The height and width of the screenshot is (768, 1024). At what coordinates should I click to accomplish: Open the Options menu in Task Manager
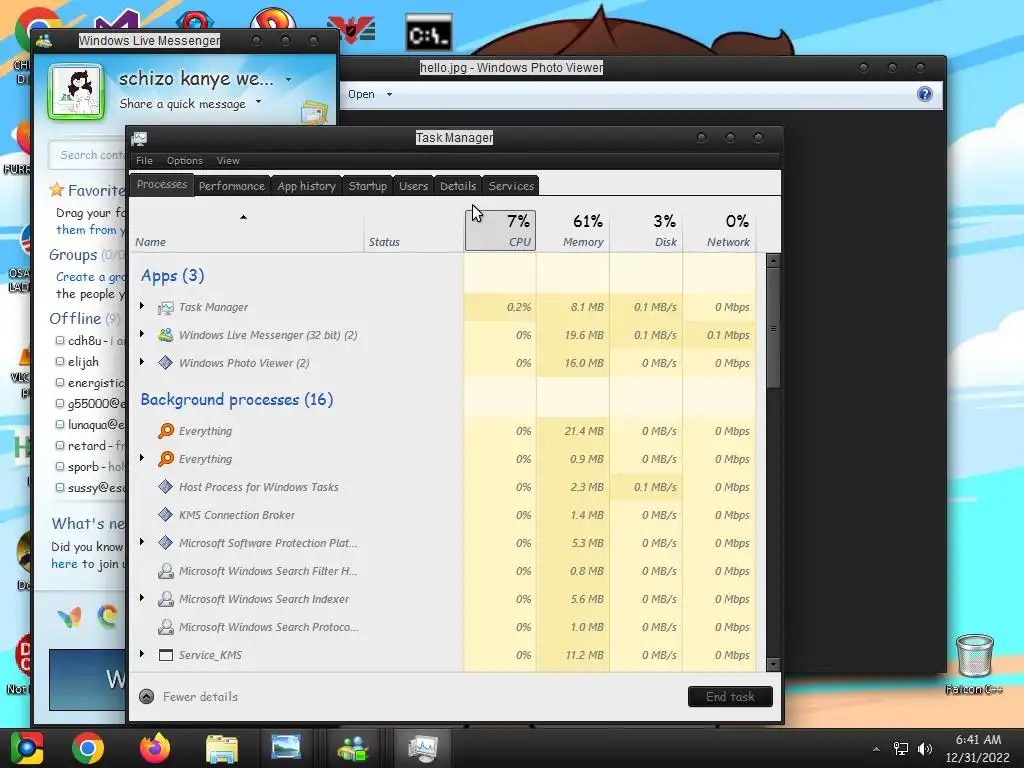tap(185, 161)
